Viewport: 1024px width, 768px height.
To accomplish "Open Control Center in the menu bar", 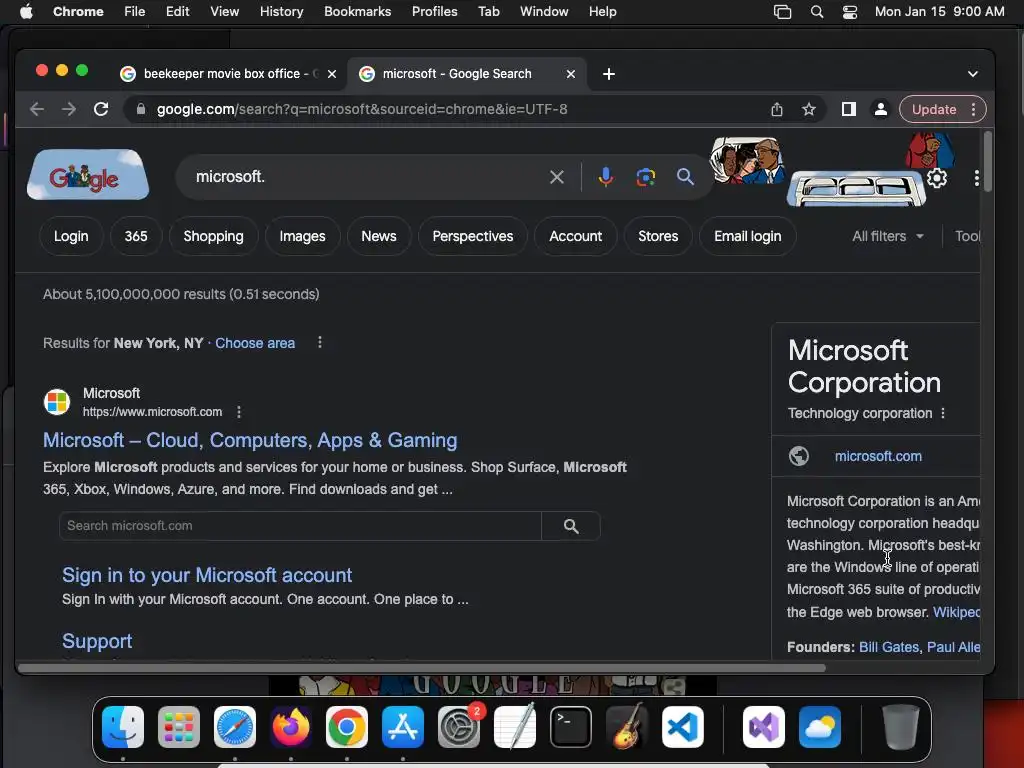I will click(850, 12).
